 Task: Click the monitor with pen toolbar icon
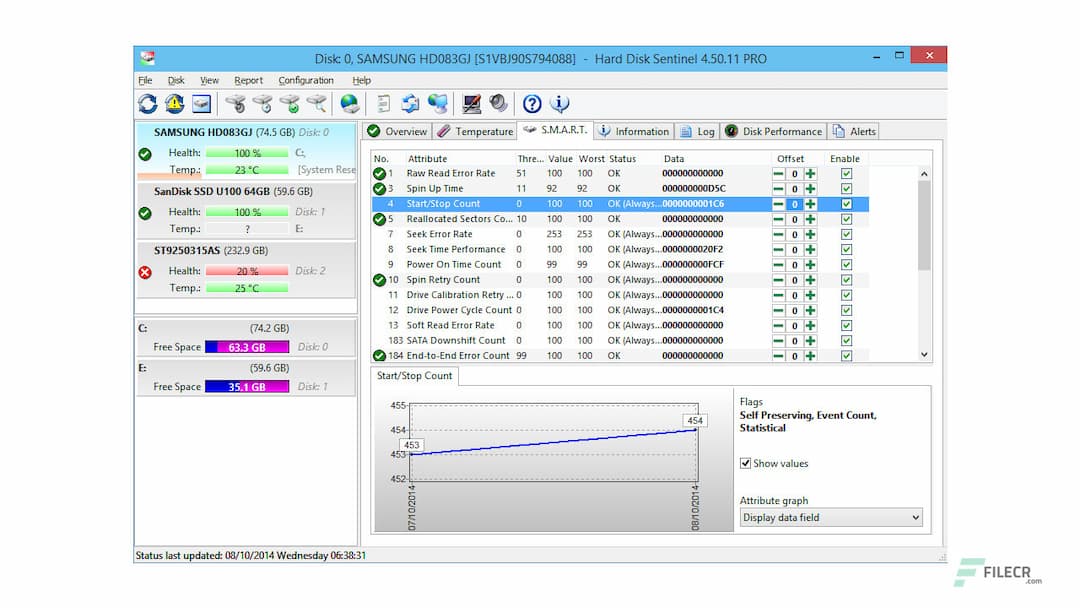click(x=472, y=104)
